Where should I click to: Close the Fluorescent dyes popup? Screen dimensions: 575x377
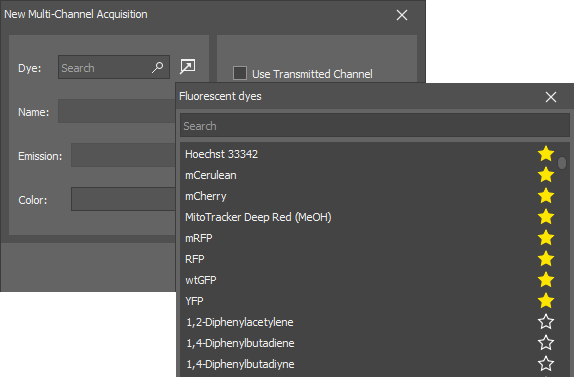(551, 97)
